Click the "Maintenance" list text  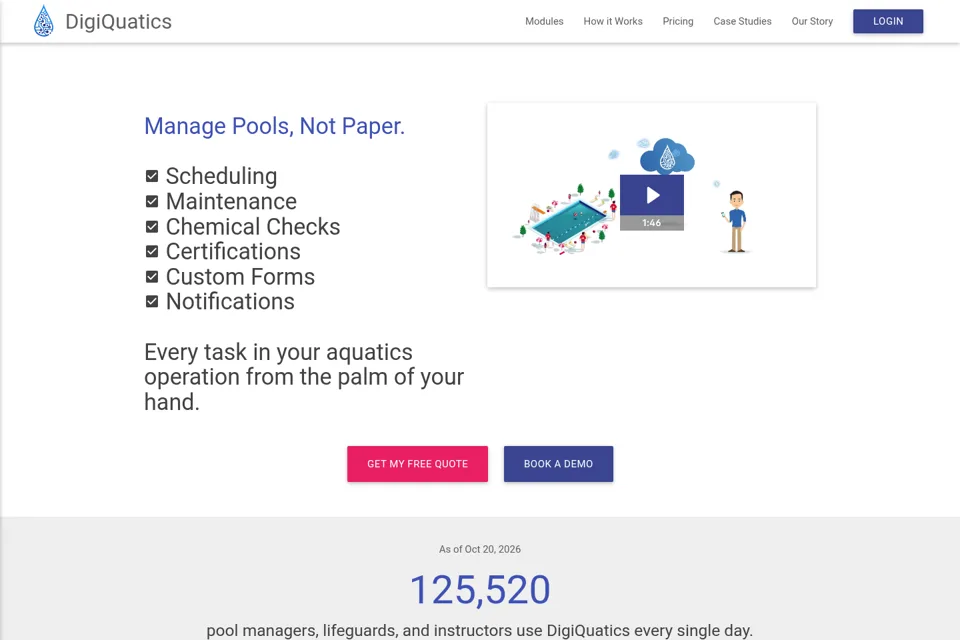(x=231, y=201)
